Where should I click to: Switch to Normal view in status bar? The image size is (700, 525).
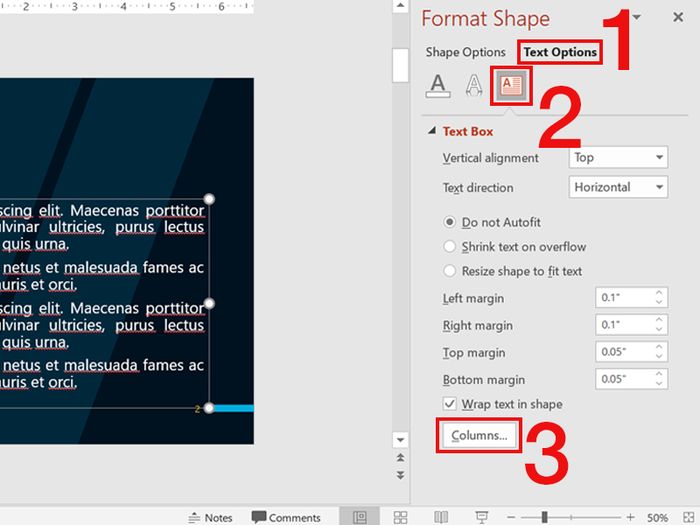[358, 517]
